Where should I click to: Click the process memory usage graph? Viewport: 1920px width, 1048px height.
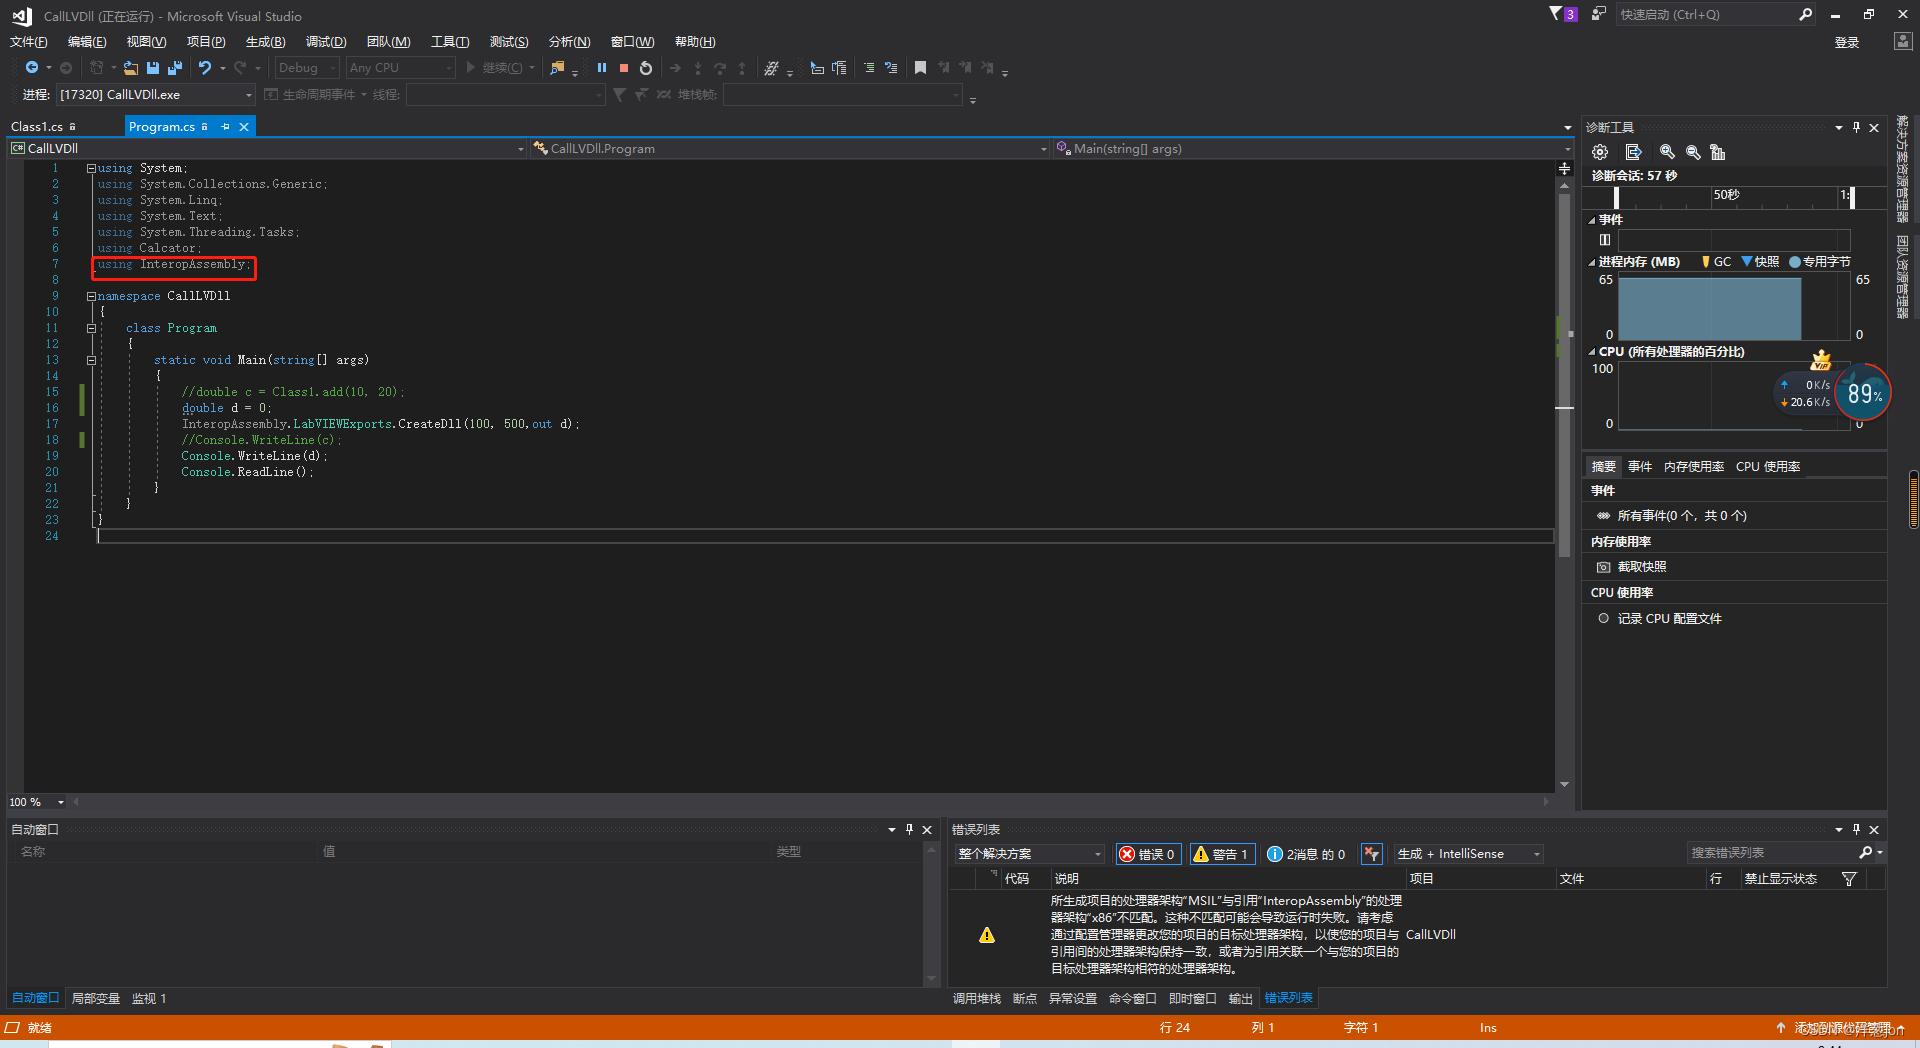(1734, 308)
